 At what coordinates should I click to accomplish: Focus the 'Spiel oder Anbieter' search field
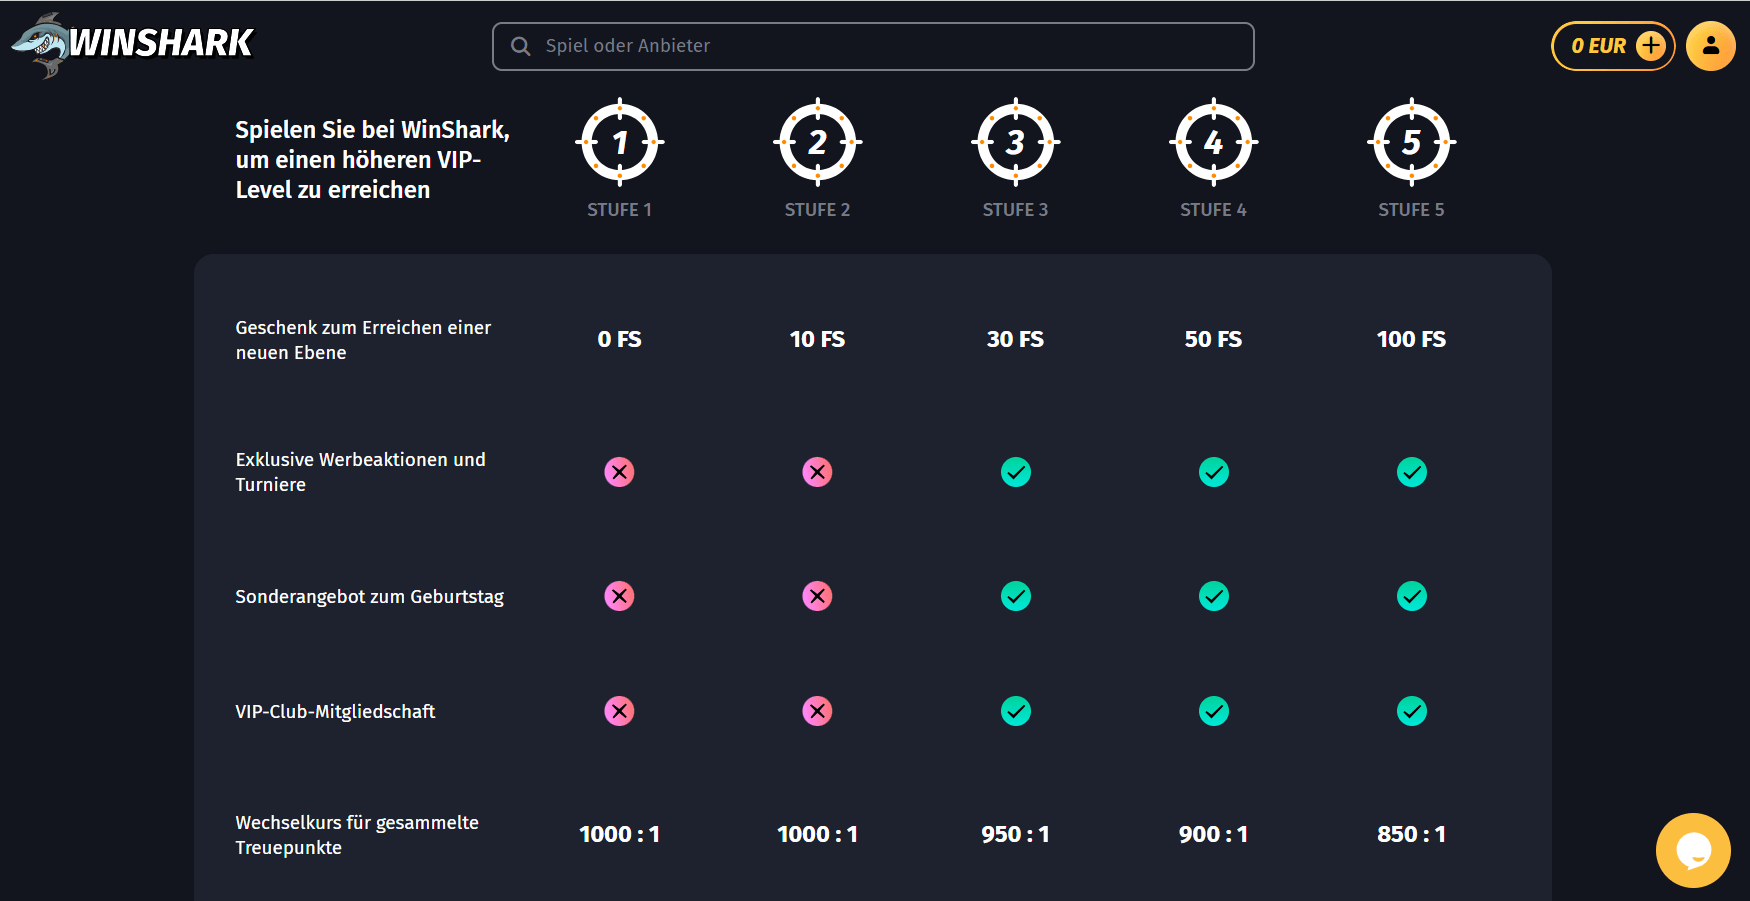pyautogui.click(x=873, y=46)
